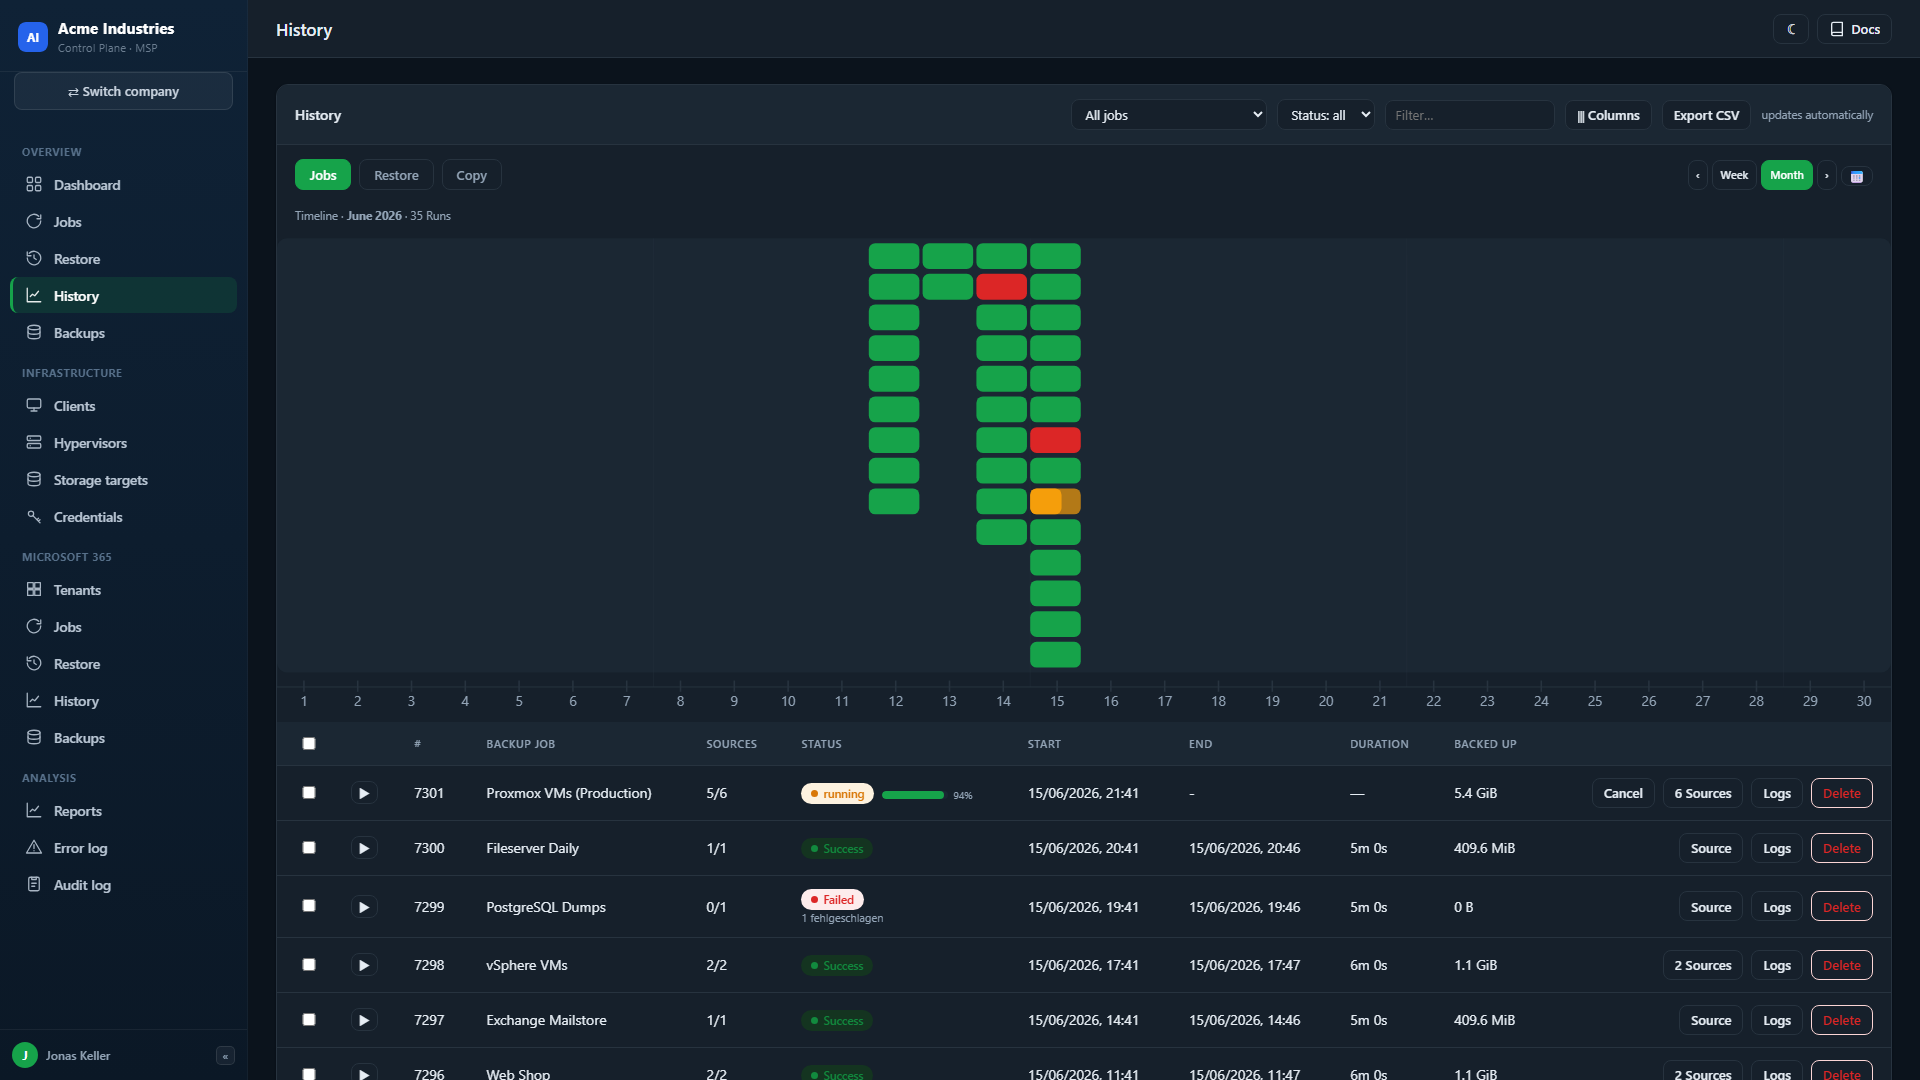Expand 2 Sources for vSphere VMs

(x=1702, y=965)
